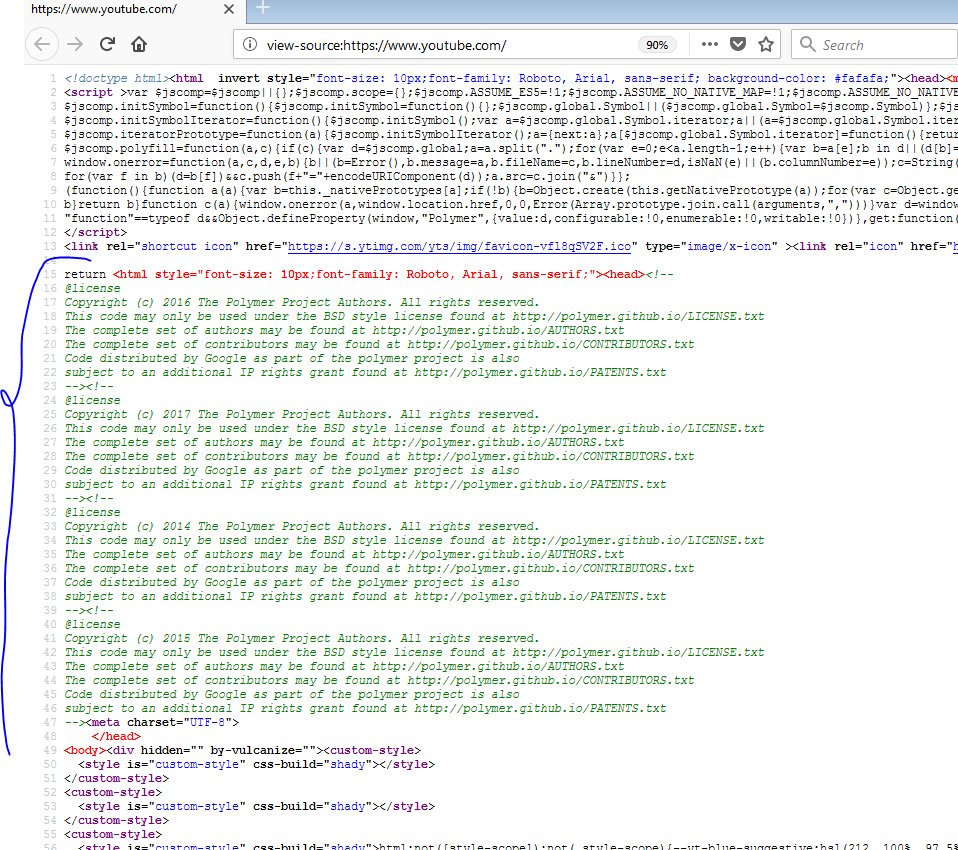Click the '@license' text on line 40
958x850 pixels.
point(92,625)
